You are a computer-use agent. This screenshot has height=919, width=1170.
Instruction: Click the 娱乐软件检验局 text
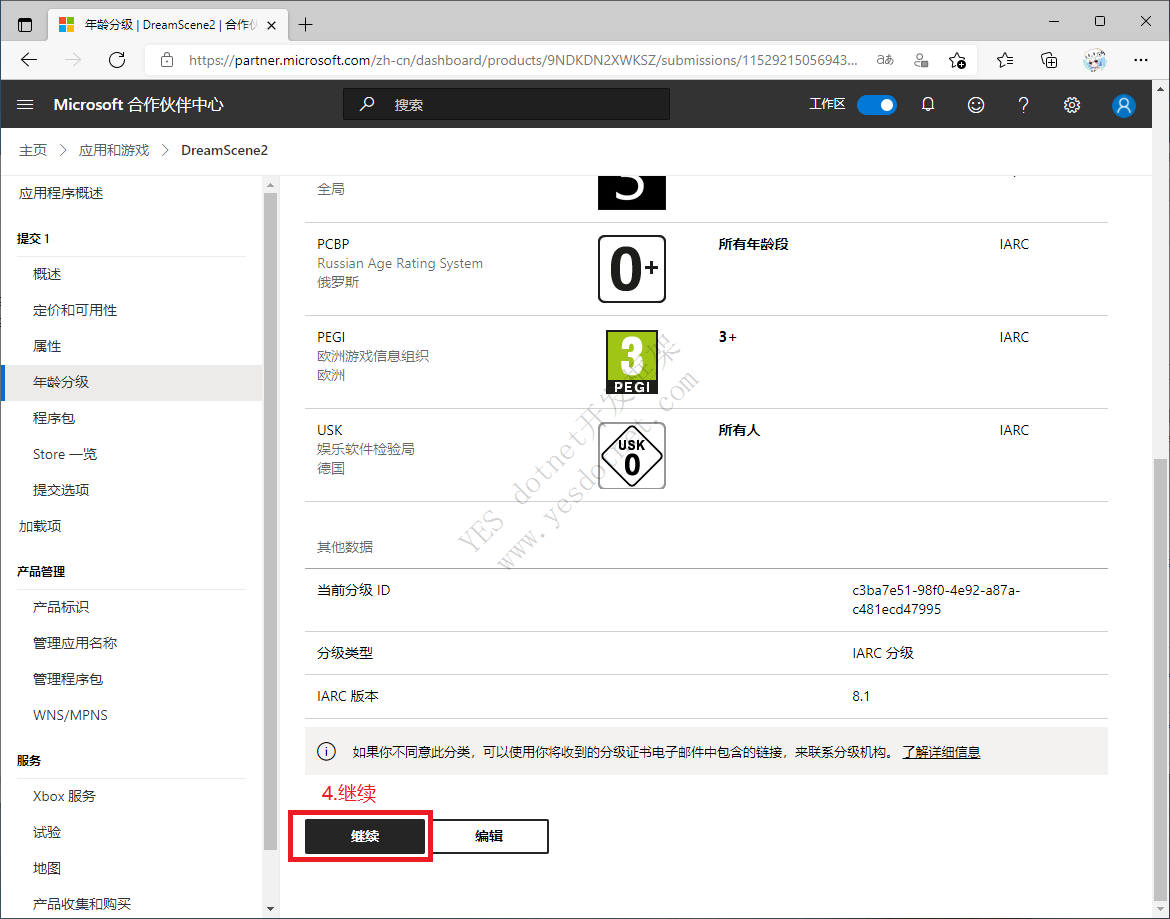[366, 449]
